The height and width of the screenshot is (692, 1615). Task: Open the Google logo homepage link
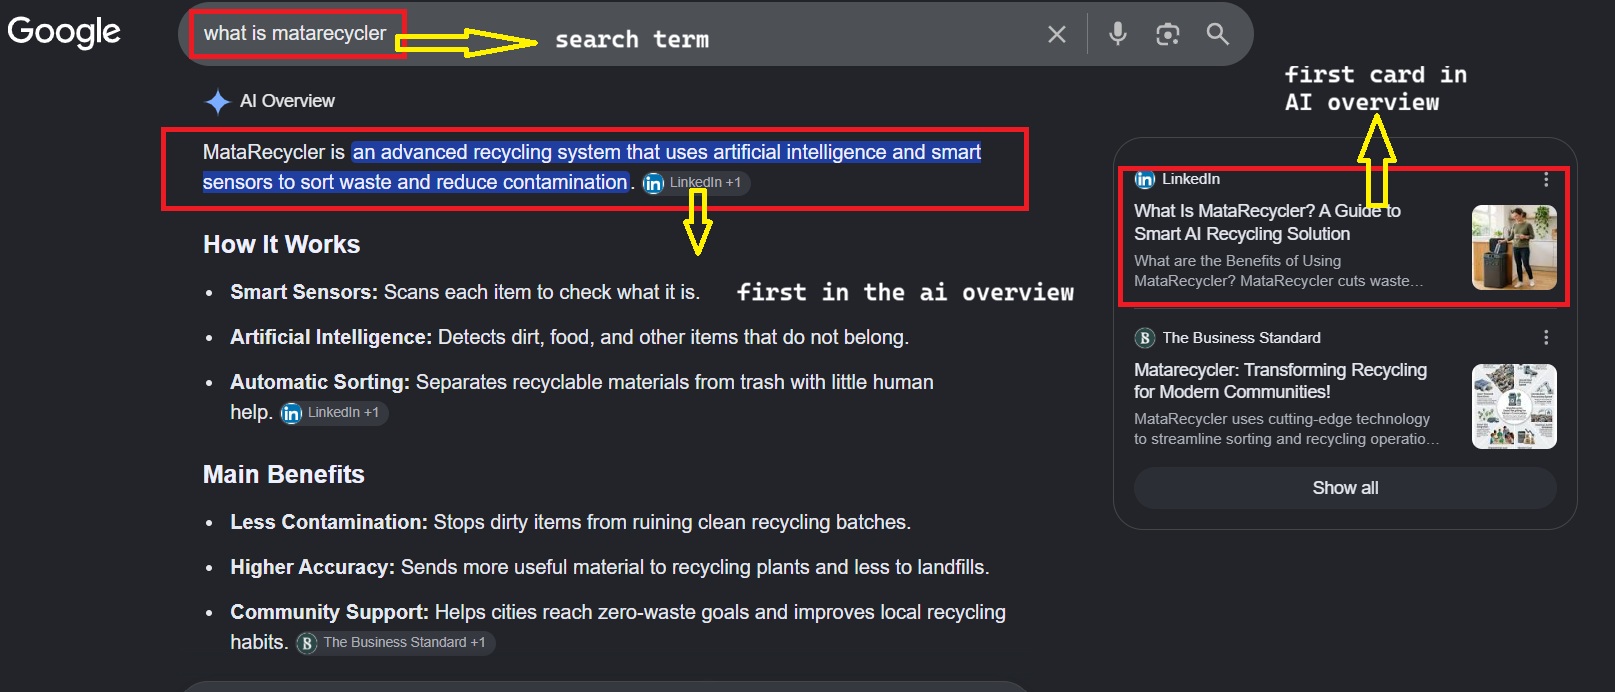[x=64, y=32]
